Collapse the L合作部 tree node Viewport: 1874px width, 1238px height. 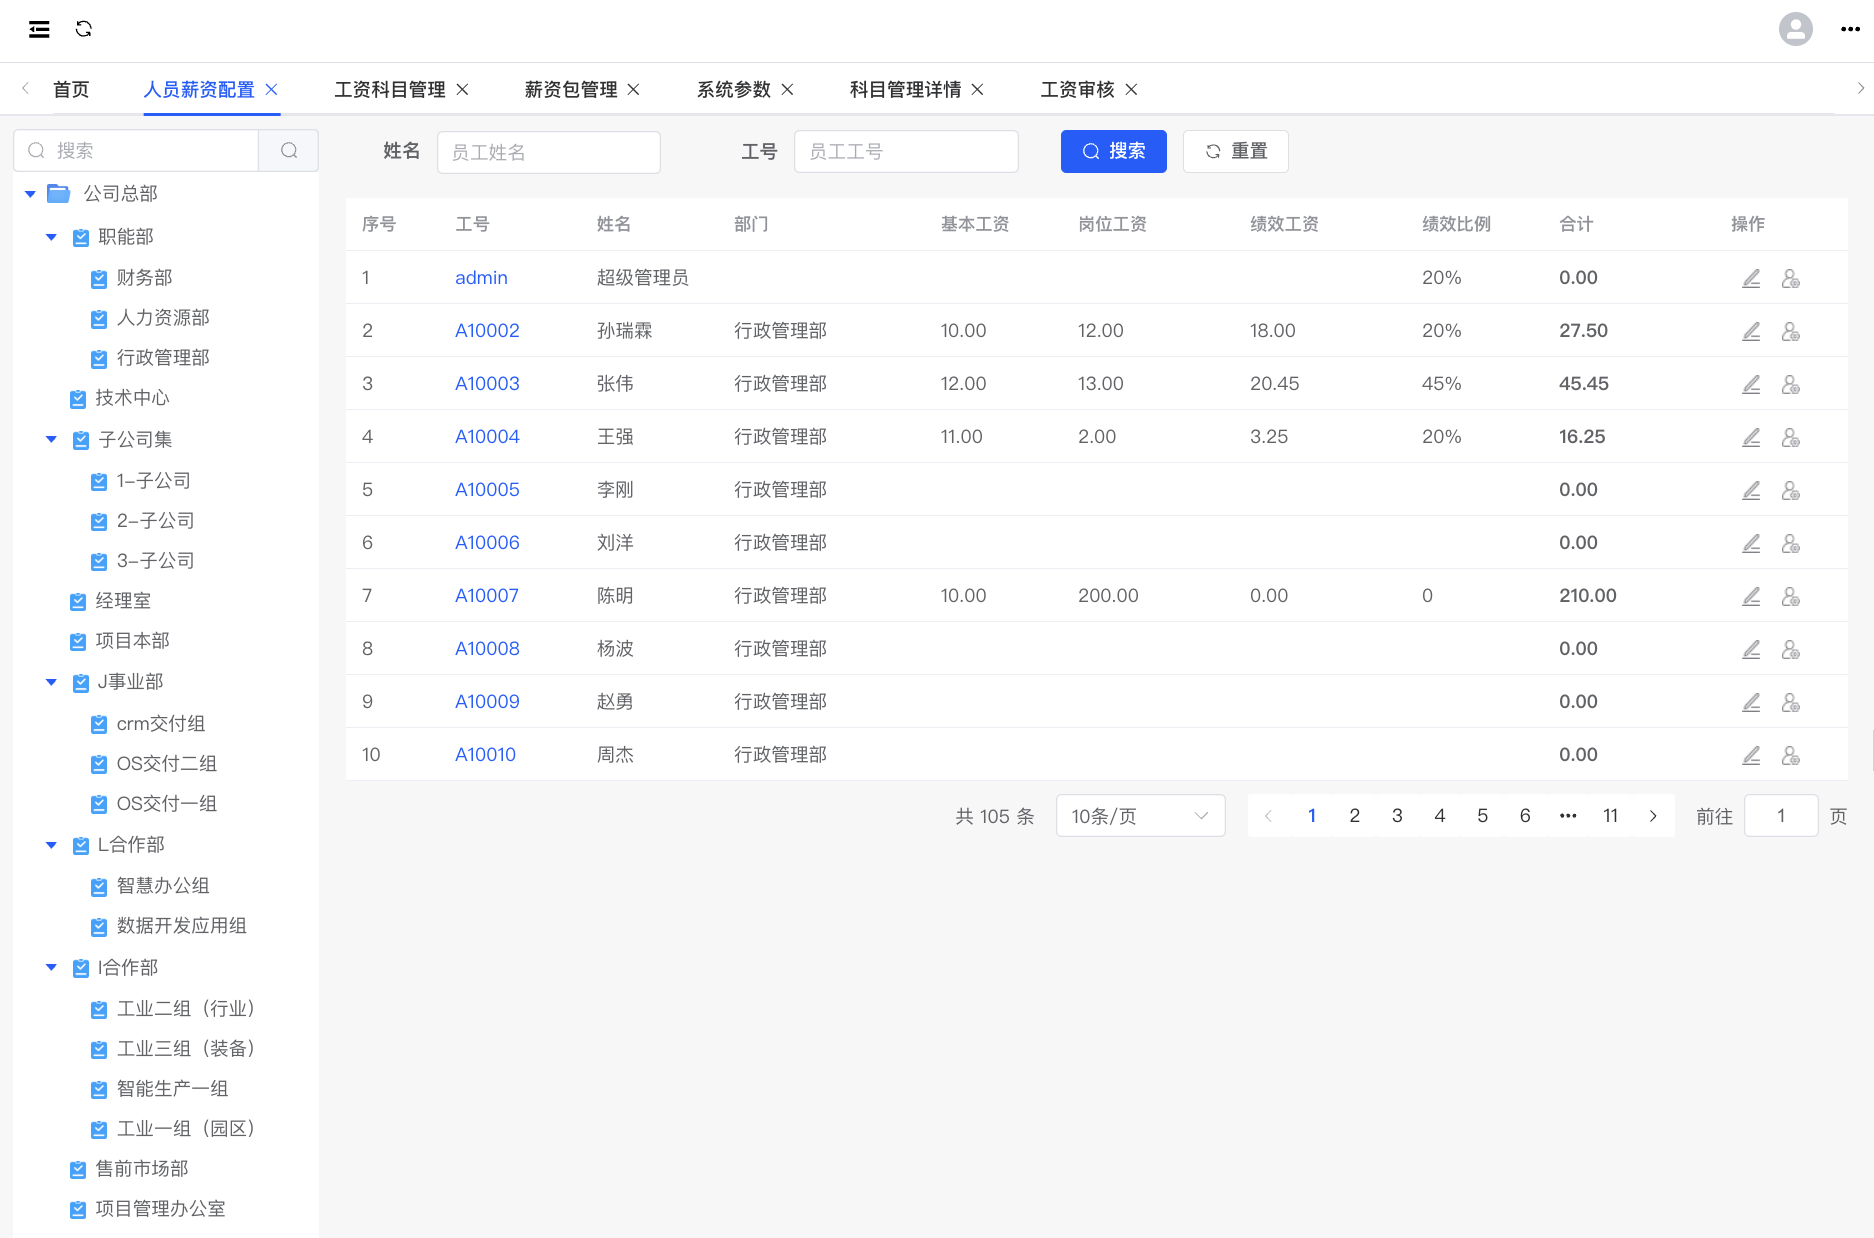(51, 845)
